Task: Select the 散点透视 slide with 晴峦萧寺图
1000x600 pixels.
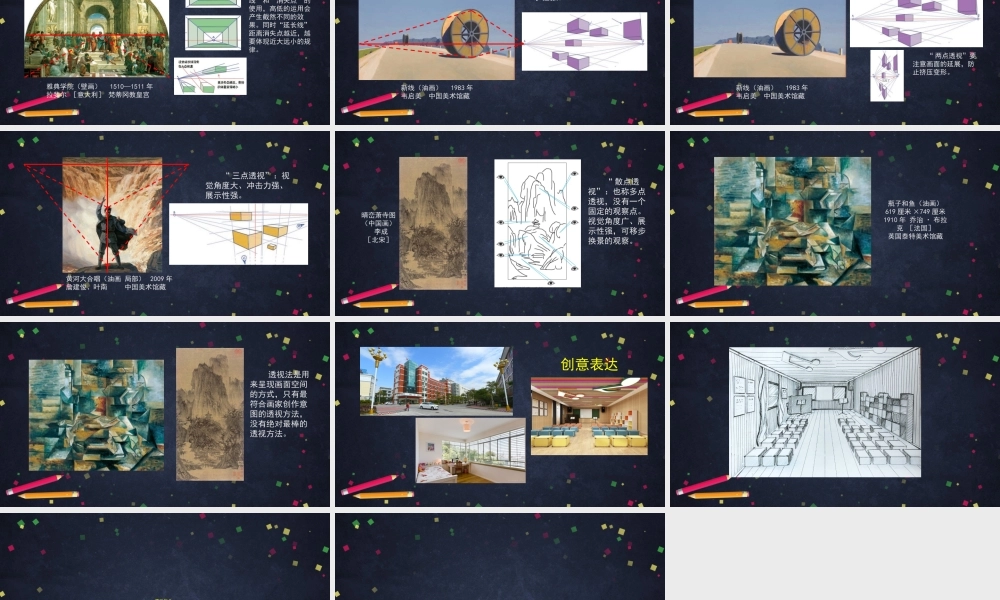Action: (500, 223)
